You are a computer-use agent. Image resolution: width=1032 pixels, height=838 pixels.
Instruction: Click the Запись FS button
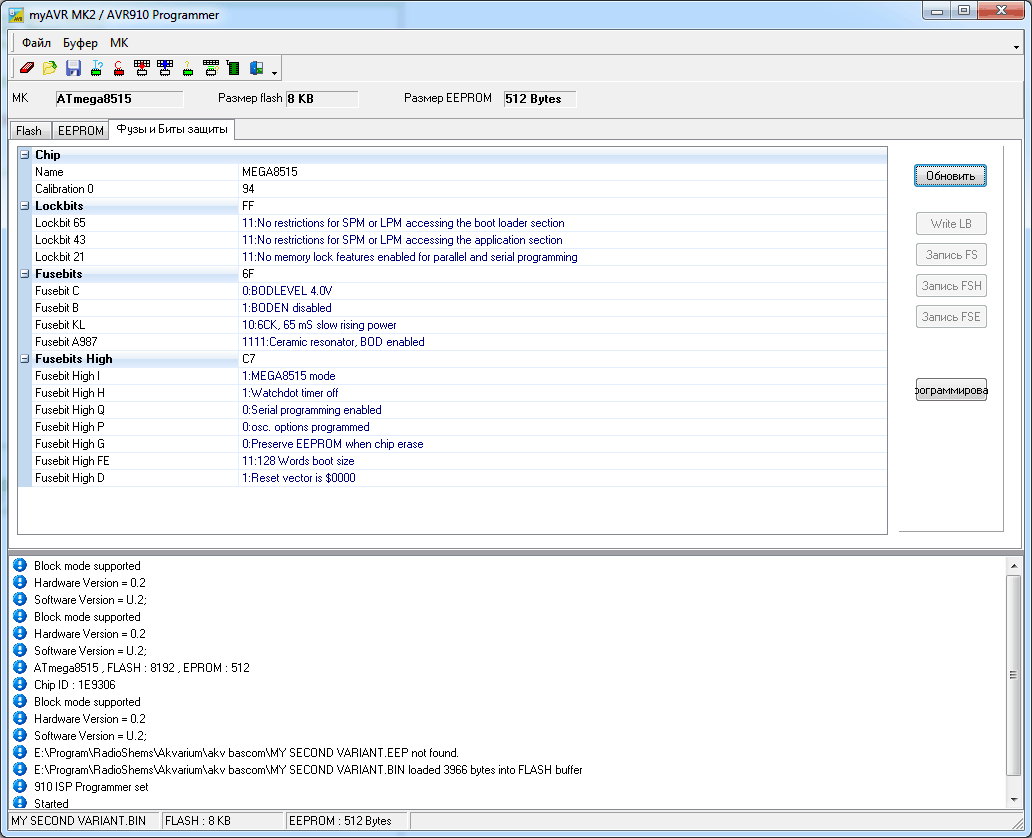[x=951, y=255]
